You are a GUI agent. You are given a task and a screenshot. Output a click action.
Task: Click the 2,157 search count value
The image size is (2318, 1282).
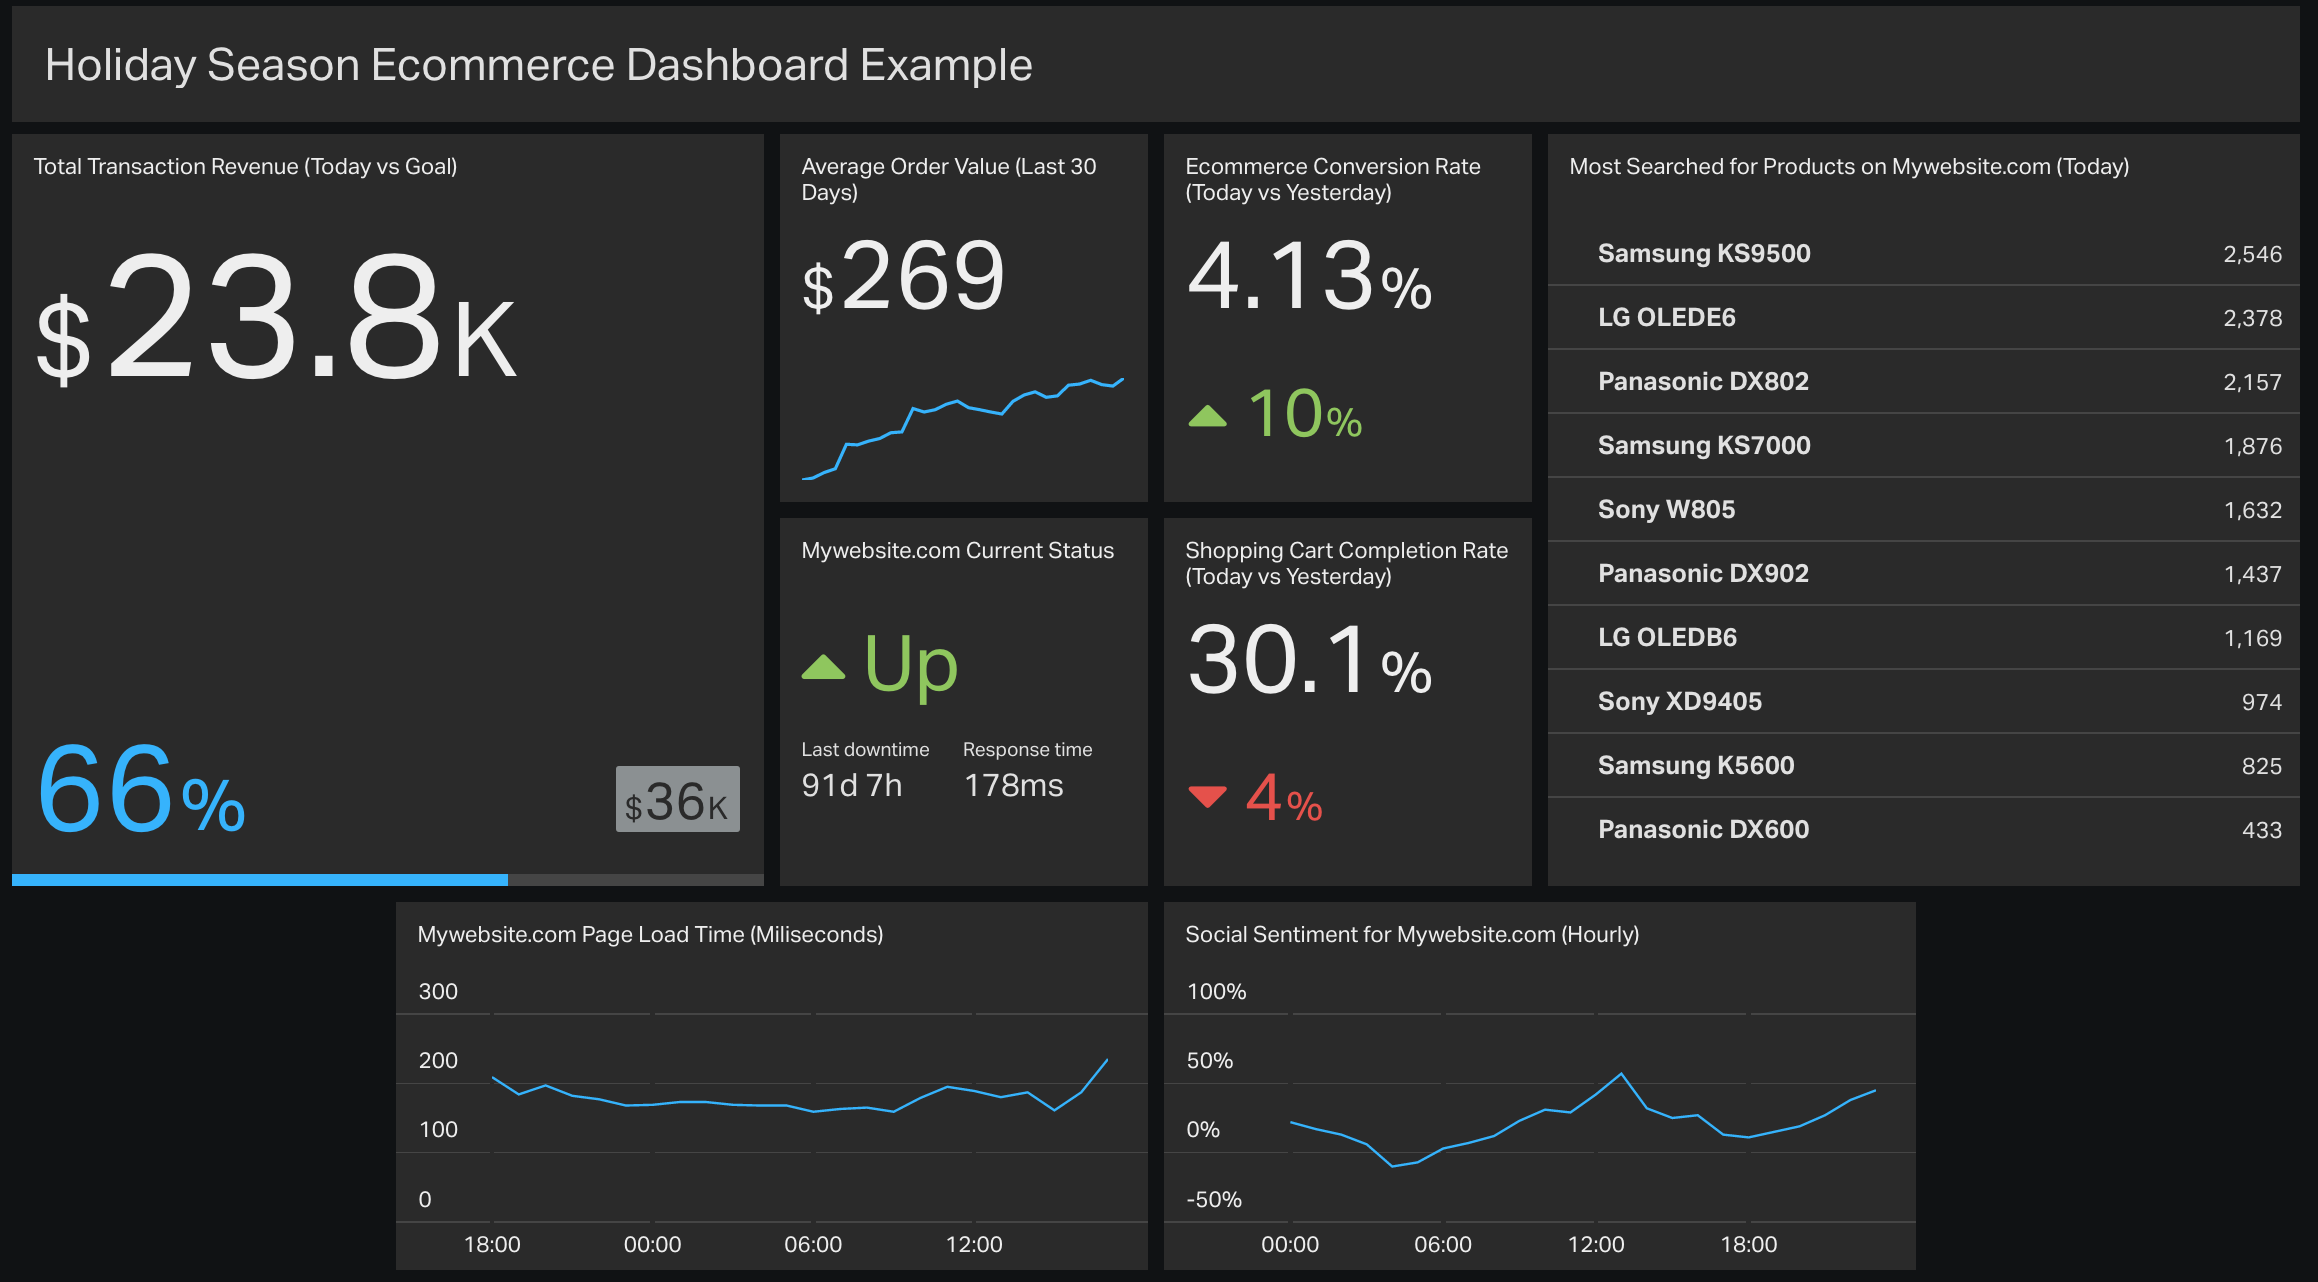(x=2252, y=383)
